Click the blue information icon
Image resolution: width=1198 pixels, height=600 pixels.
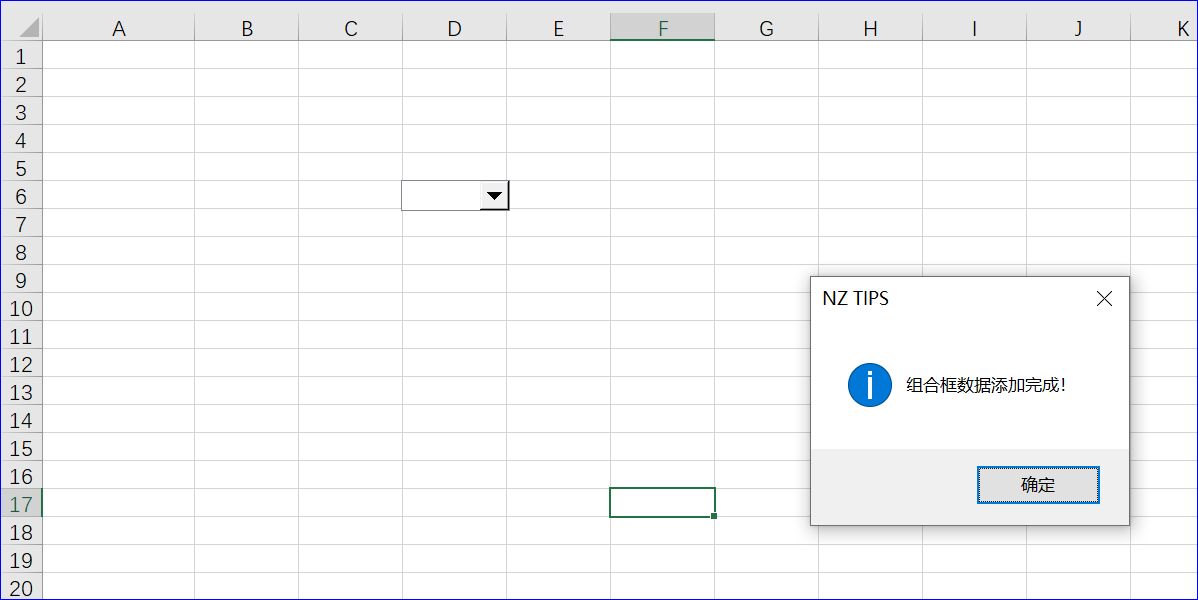click(x=869, y=385)
